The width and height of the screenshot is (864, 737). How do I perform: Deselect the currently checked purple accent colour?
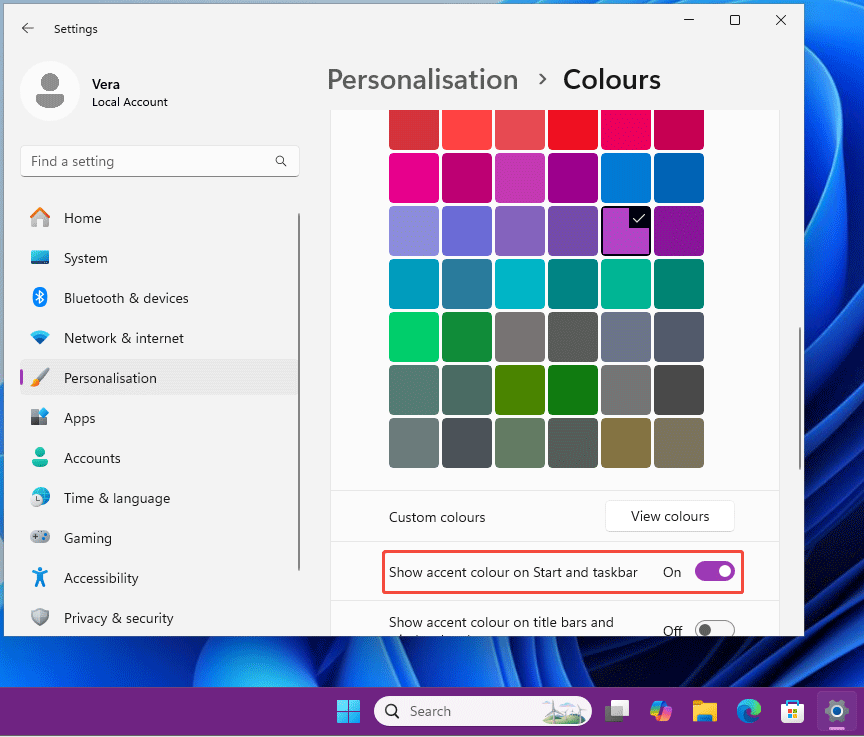(x=626, y=230)
